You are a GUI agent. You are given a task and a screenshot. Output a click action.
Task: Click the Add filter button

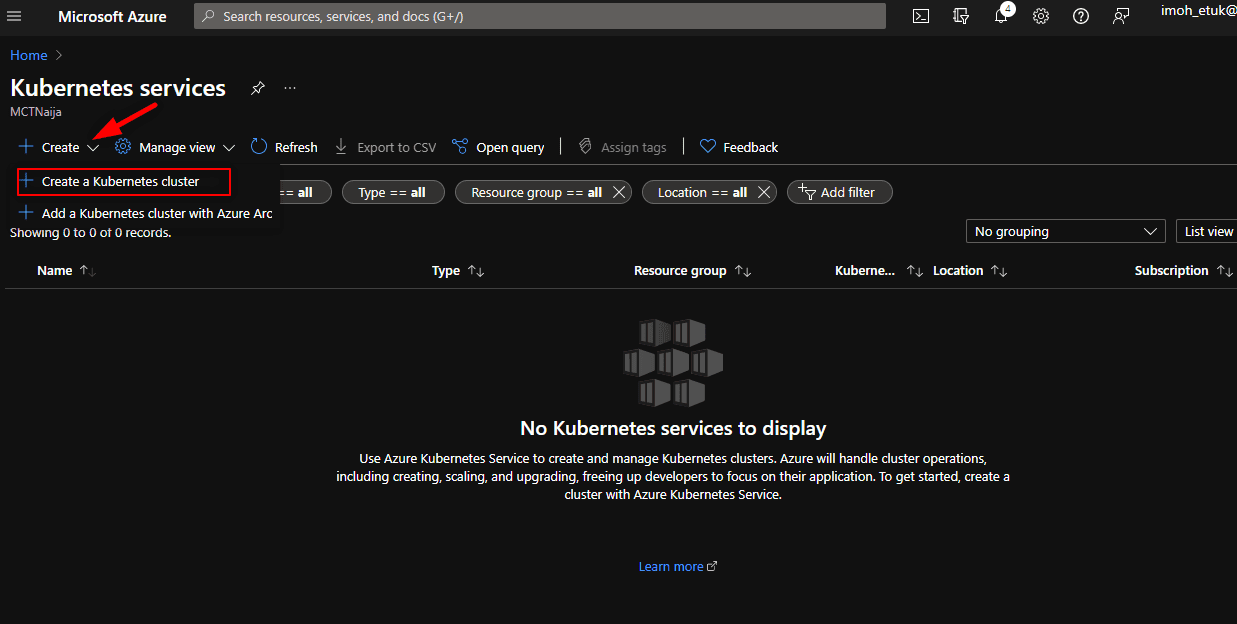coord(840,192)
